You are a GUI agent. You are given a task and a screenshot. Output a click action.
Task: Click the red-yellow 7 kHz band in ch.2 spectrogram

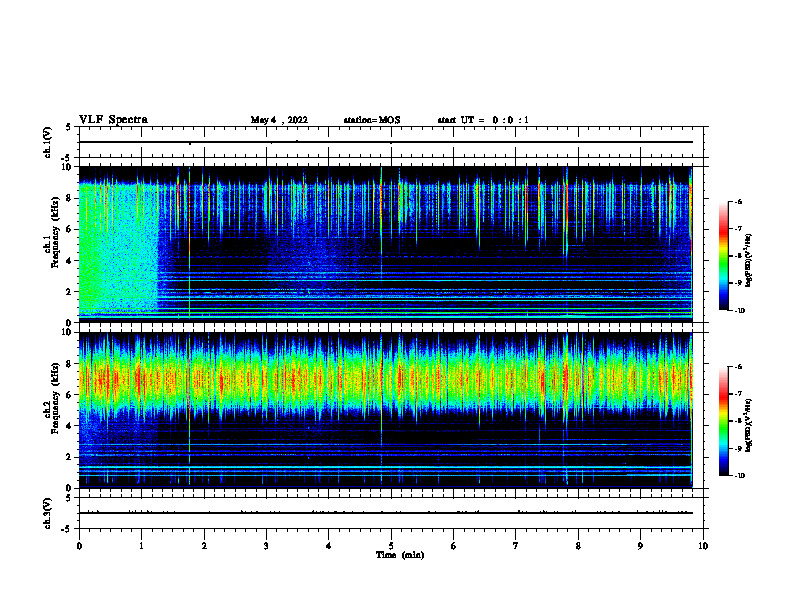click(386, 380)
